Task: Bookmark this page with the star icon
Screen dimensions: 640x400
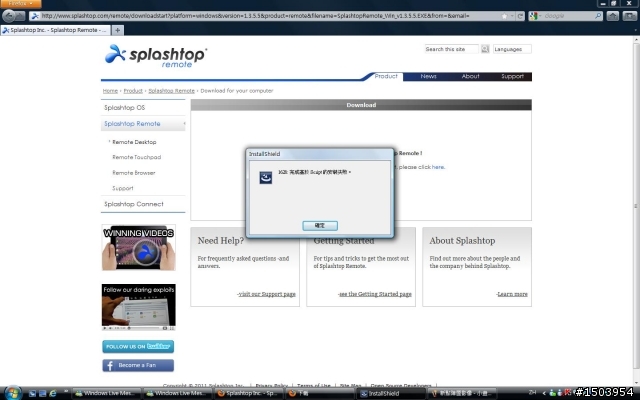Action: pyautogui.click(x=504, y=16)
